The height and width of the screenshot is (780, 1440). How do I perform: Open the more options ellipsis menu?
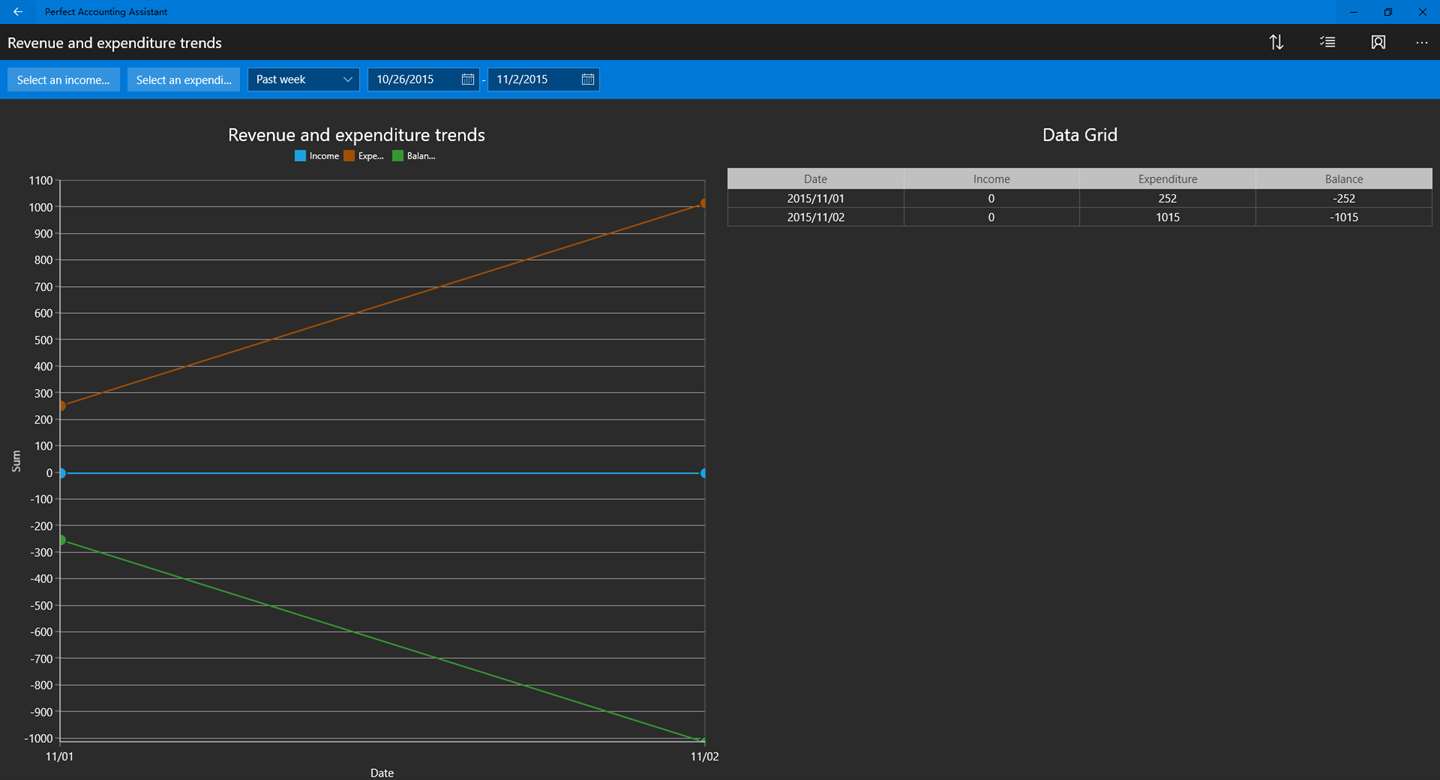click(x=1422, y=43)
